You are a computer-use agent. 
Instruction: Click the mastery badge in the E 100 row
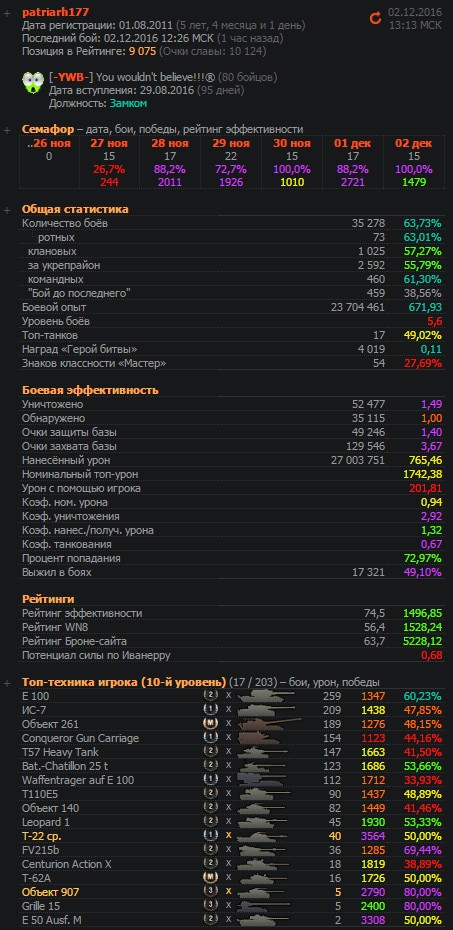coord(210,696)
